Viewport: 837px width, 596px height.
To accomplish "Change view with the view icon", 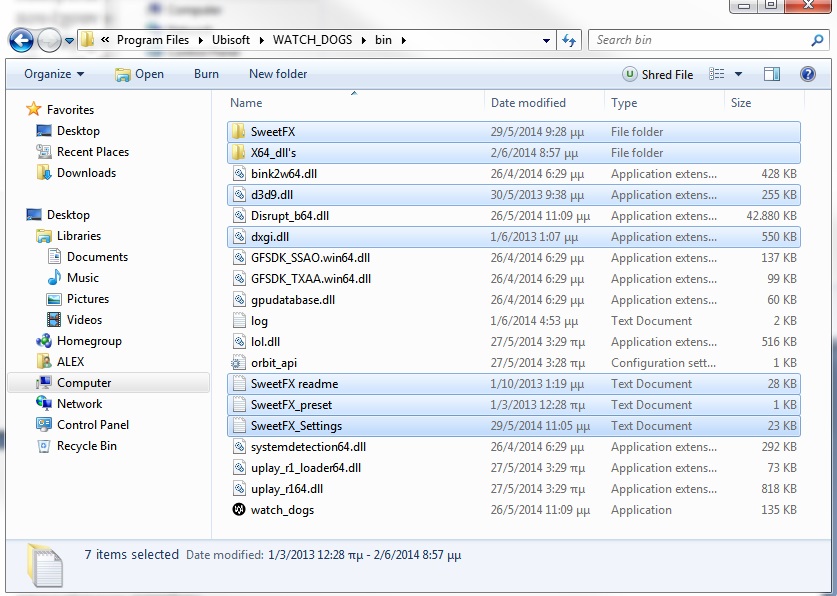I will pyautogui.click(x=716, y=74).
